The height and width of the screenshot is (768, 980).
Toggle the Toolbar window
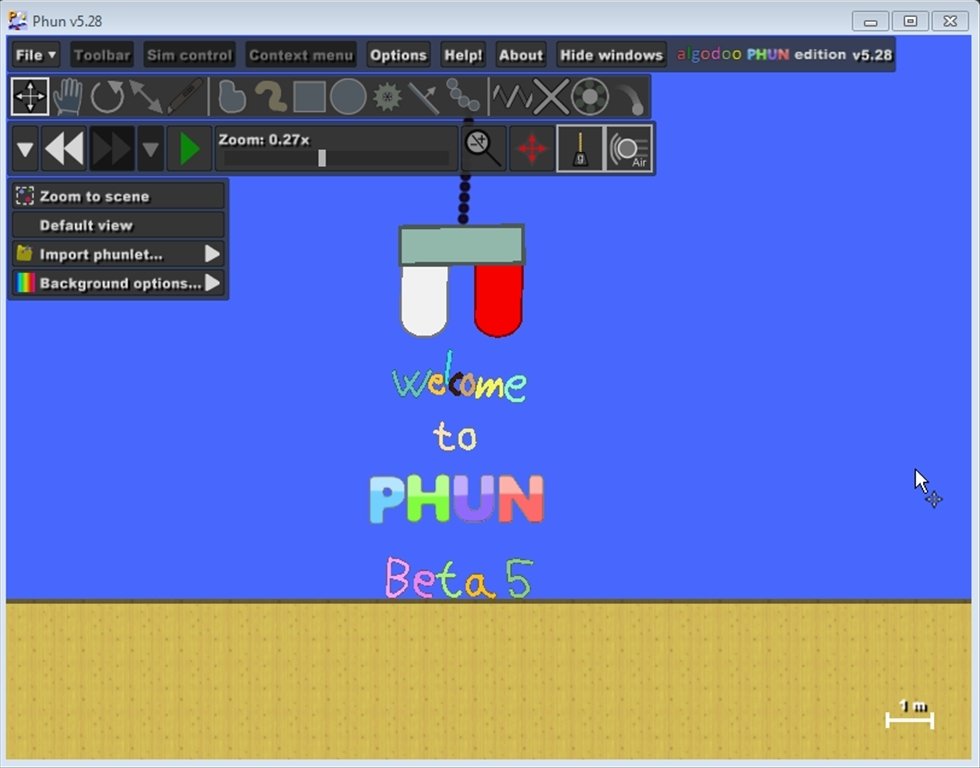102,55
